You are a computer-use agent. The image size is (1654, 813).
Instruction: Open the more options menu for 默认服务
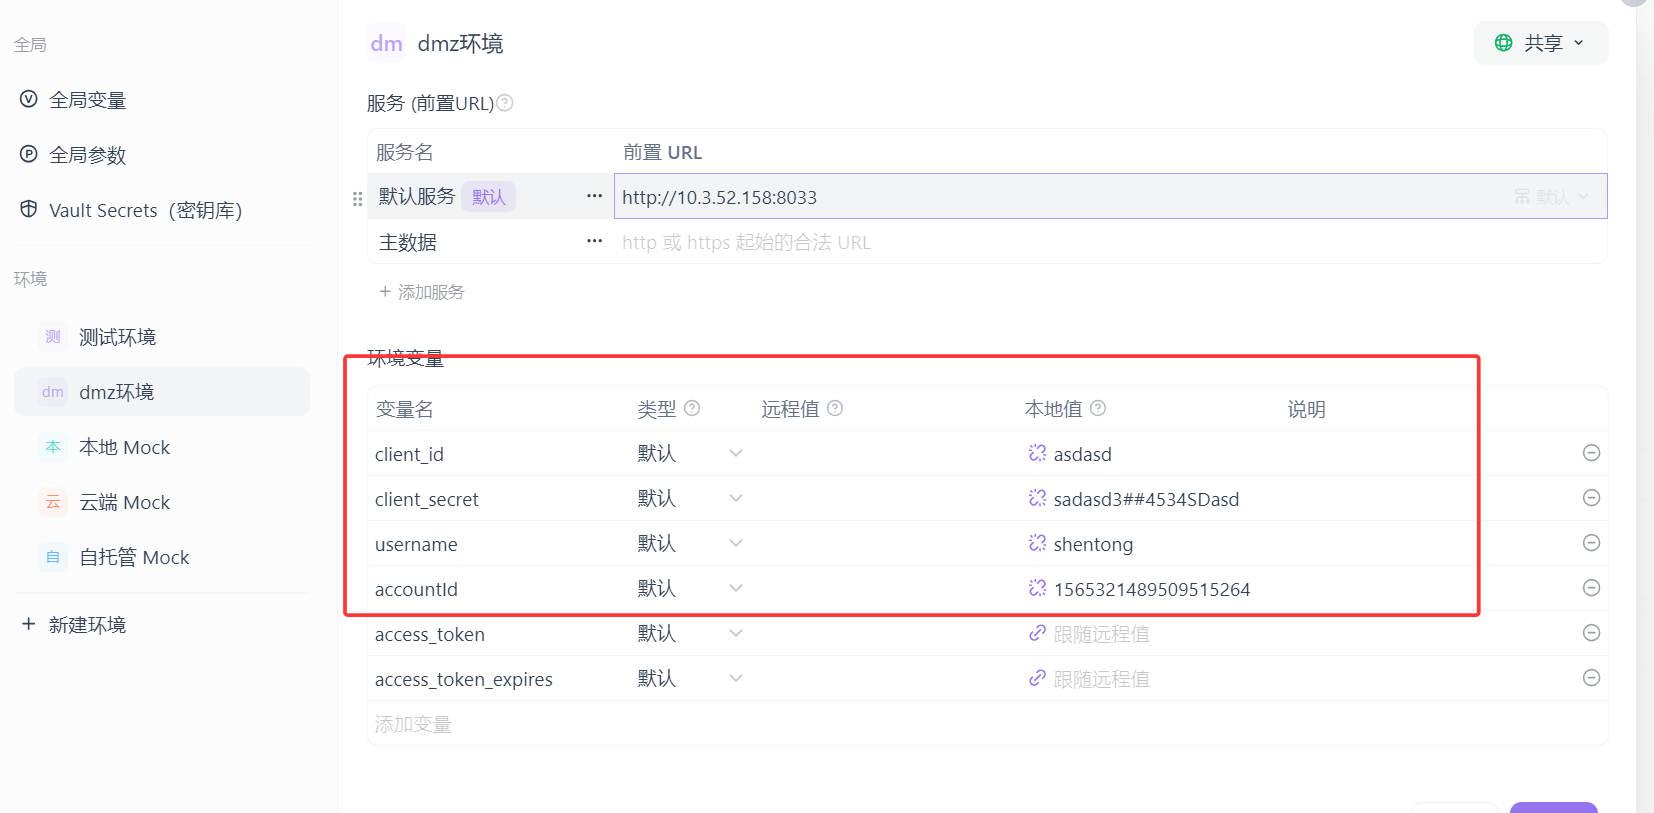594,196
